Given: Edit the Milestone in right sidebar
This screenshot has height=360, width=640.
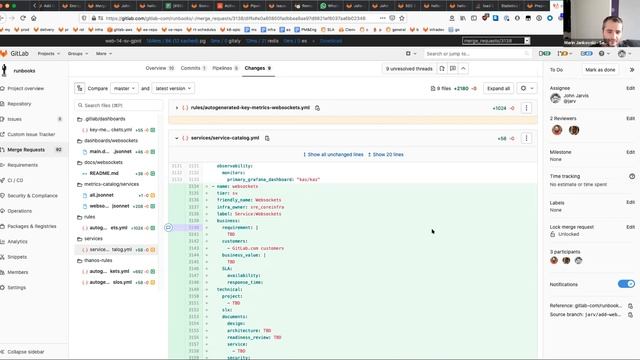Looking at the screenshot, I should click(x=630, y=152).
